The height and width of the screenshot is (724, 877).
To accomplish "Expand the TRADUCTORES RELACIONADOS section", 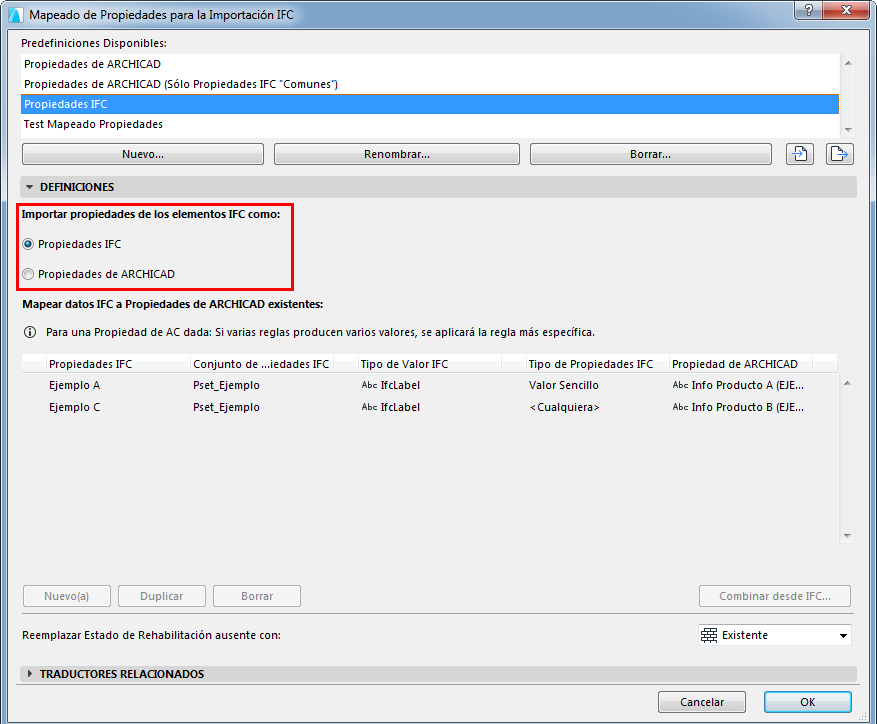I will point(30,674).
